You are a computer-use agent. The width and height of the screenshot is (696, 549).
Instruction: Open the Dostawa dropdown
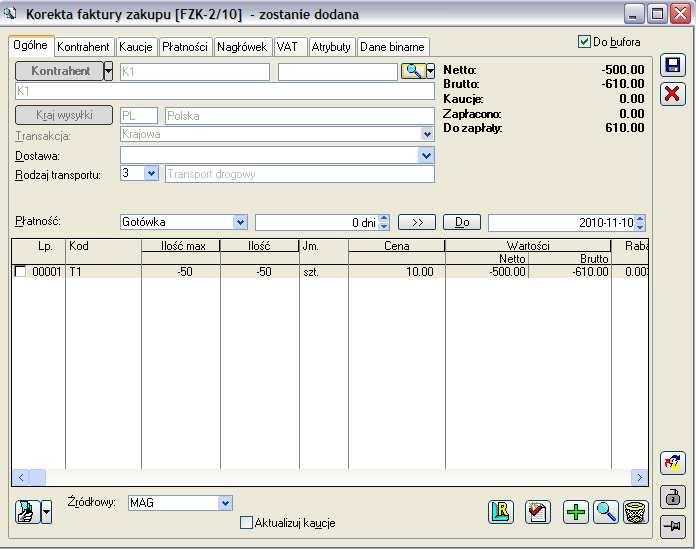pos(426,156)
